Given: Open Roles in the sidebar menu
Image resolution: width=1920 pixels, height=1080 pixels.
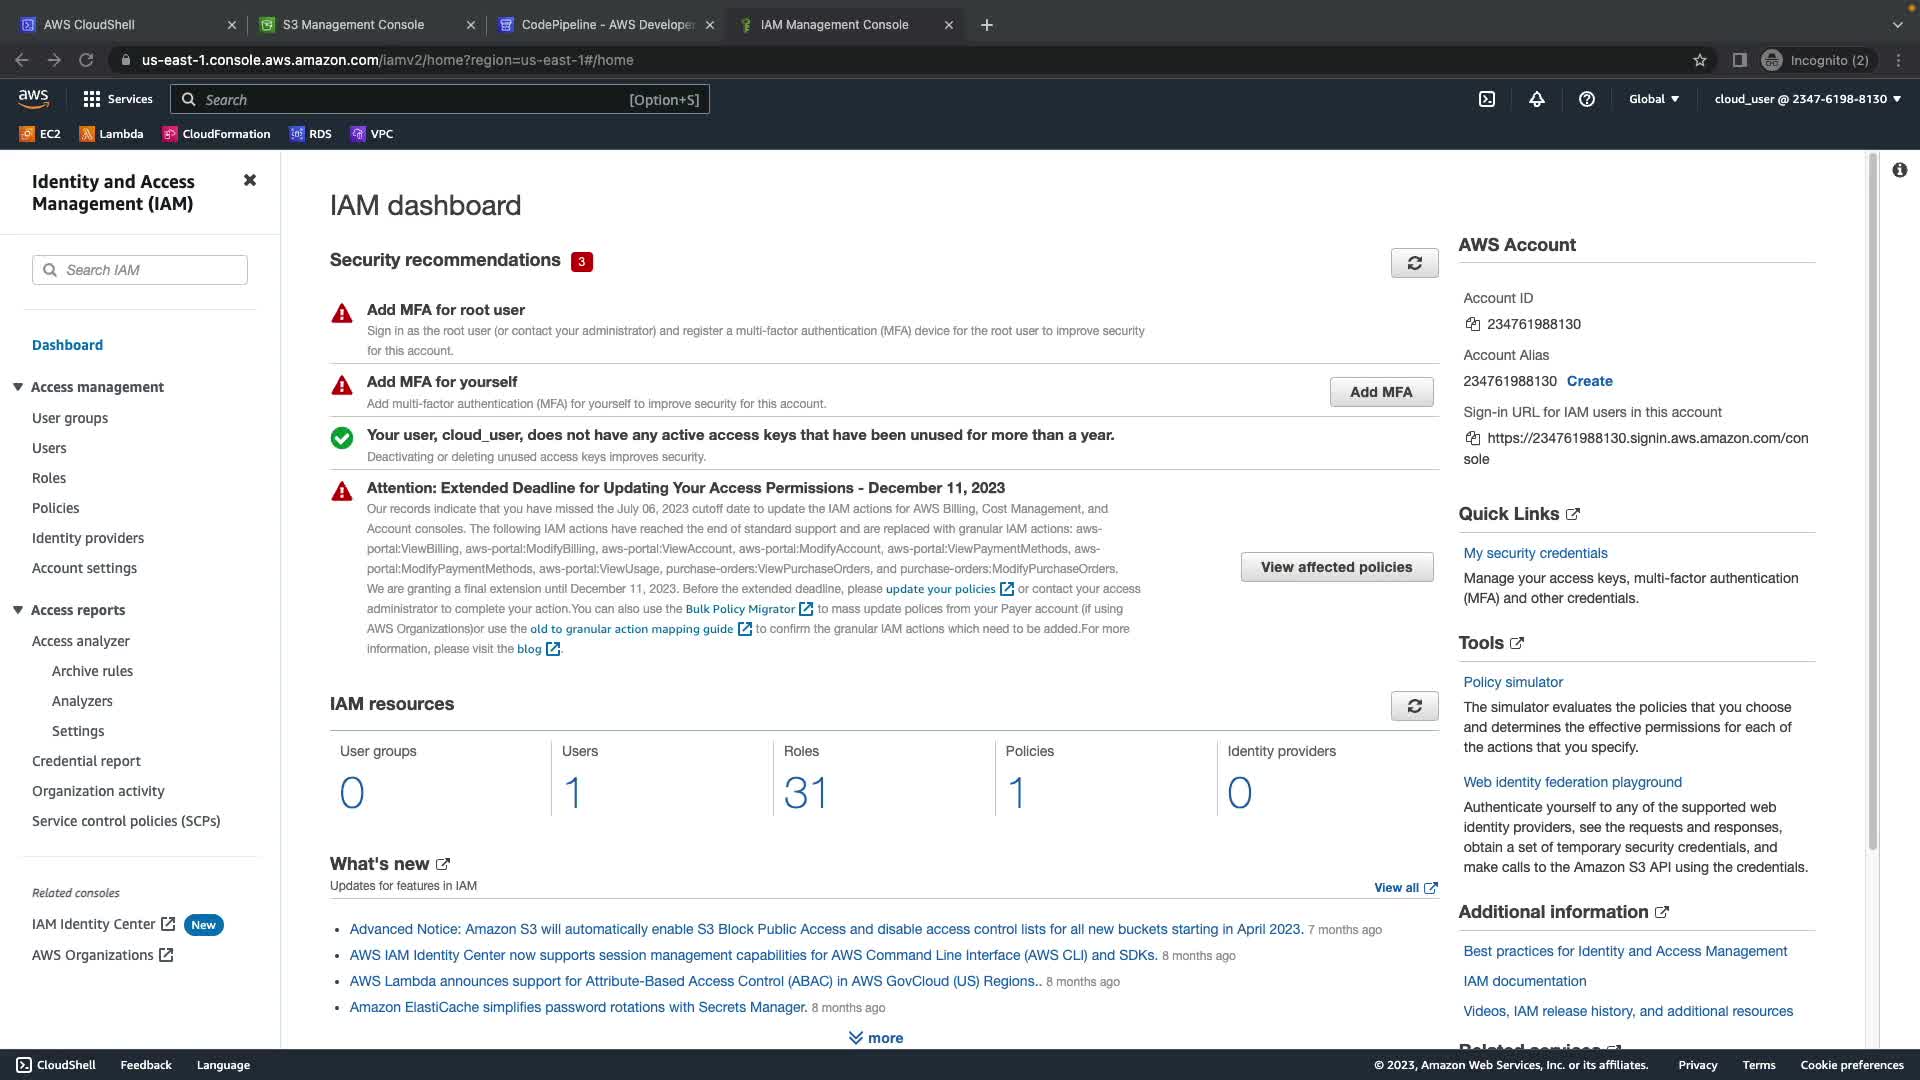Looking at the screenshot, I should point(49,478).
